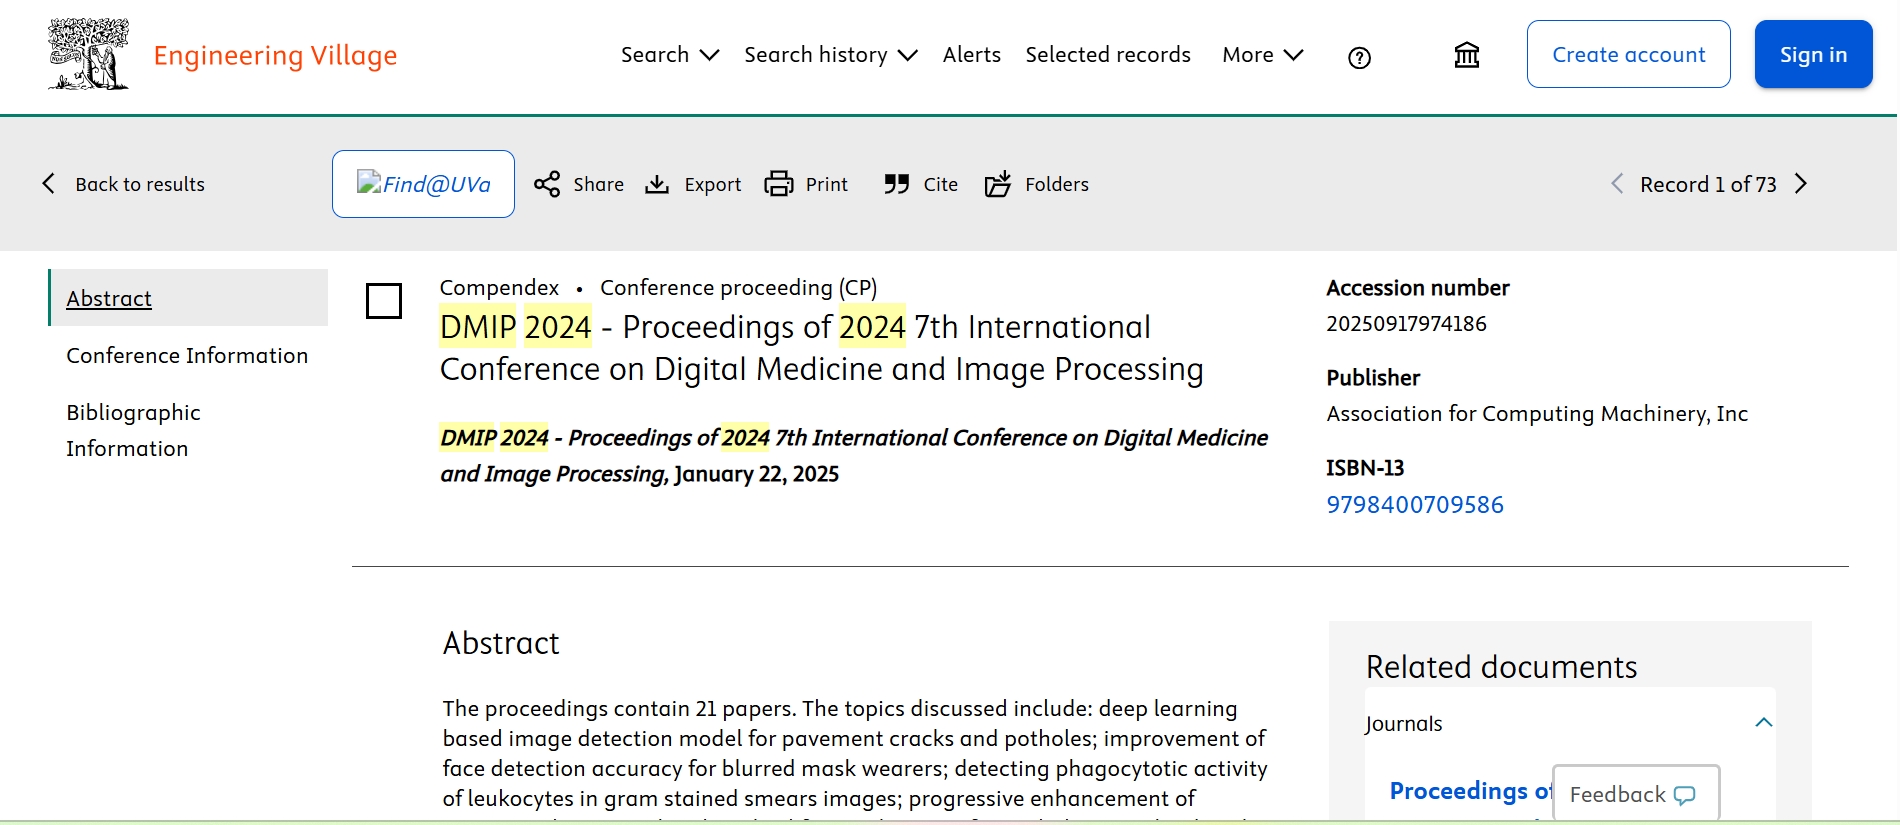The width and height of the screenshot is (1900, 825).
Task: Jump to Conference Information section
Action: coord(187,355)
